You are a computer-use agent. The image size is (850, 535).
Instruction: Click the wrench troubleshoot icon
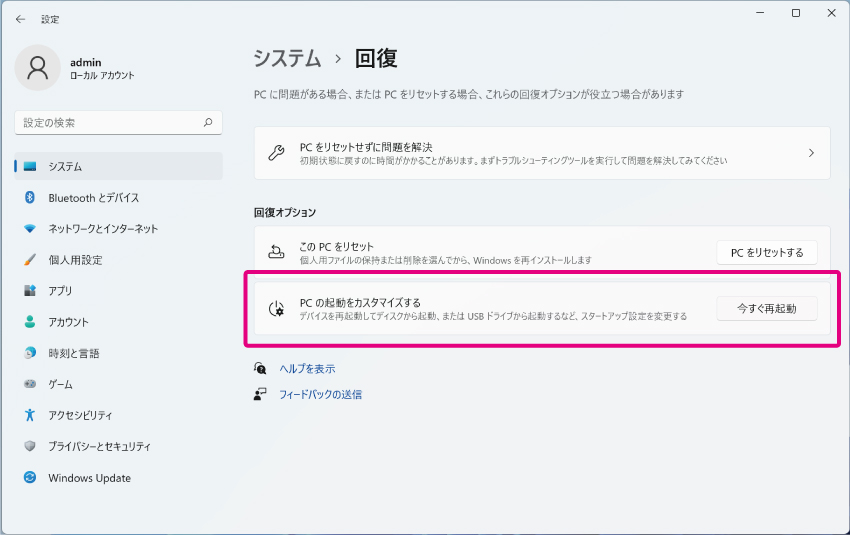point(276,153)
